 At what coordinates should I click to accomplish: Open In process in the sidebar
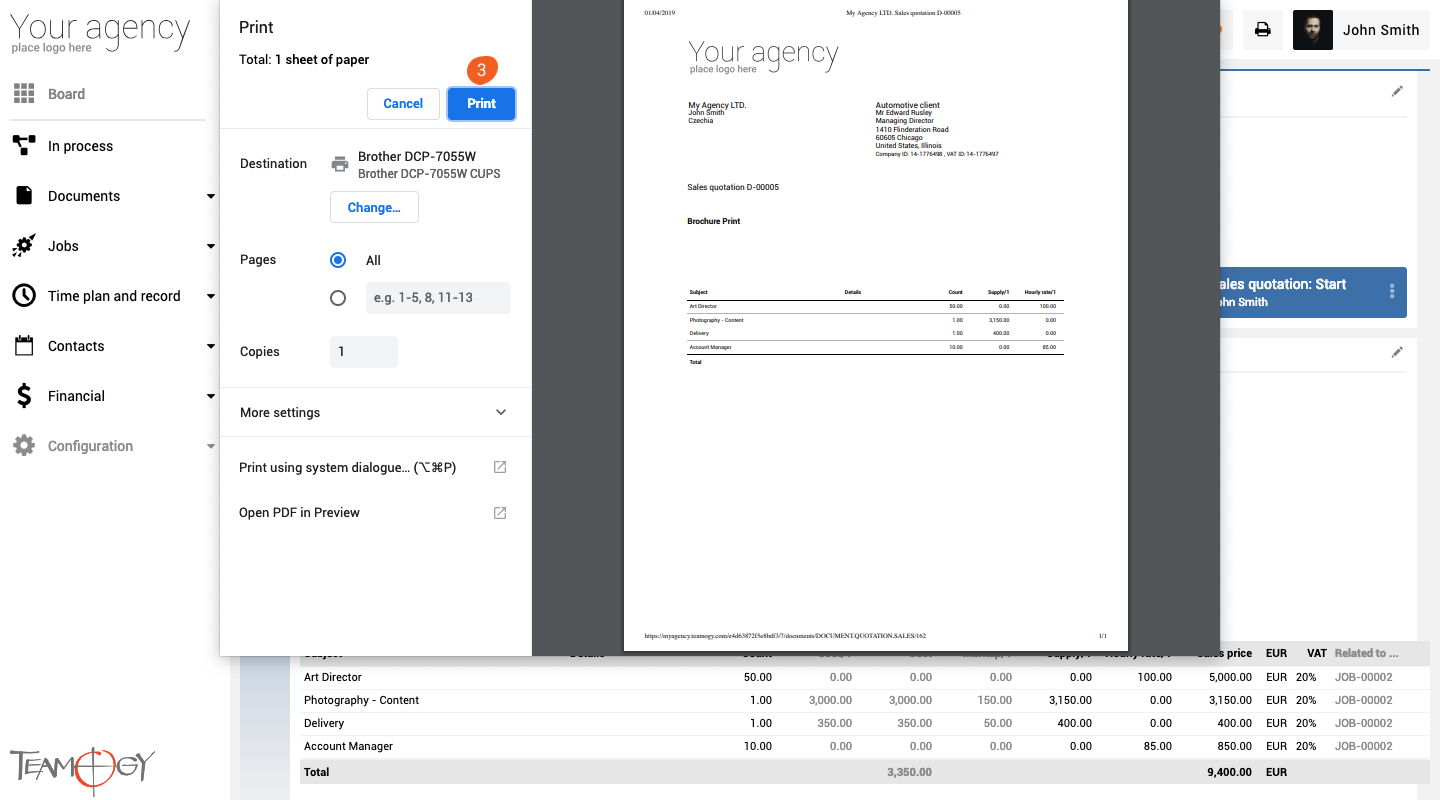click(80, 146)
